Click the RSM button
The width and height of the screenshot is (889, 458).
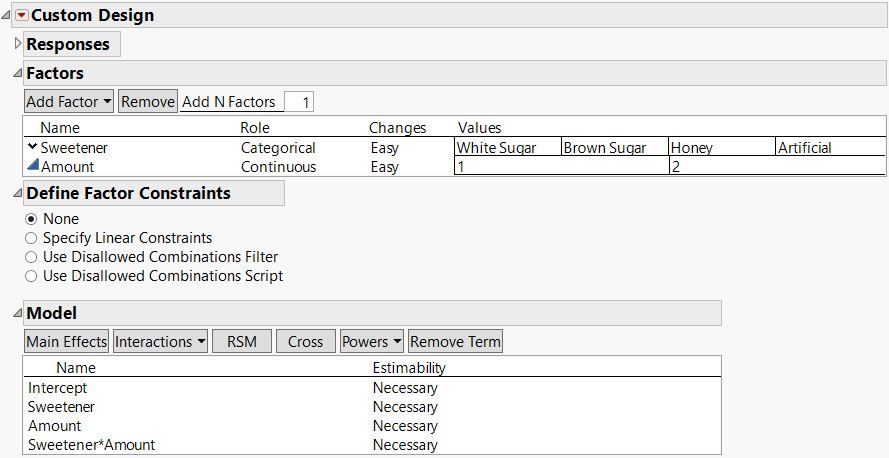click(242, 342)
